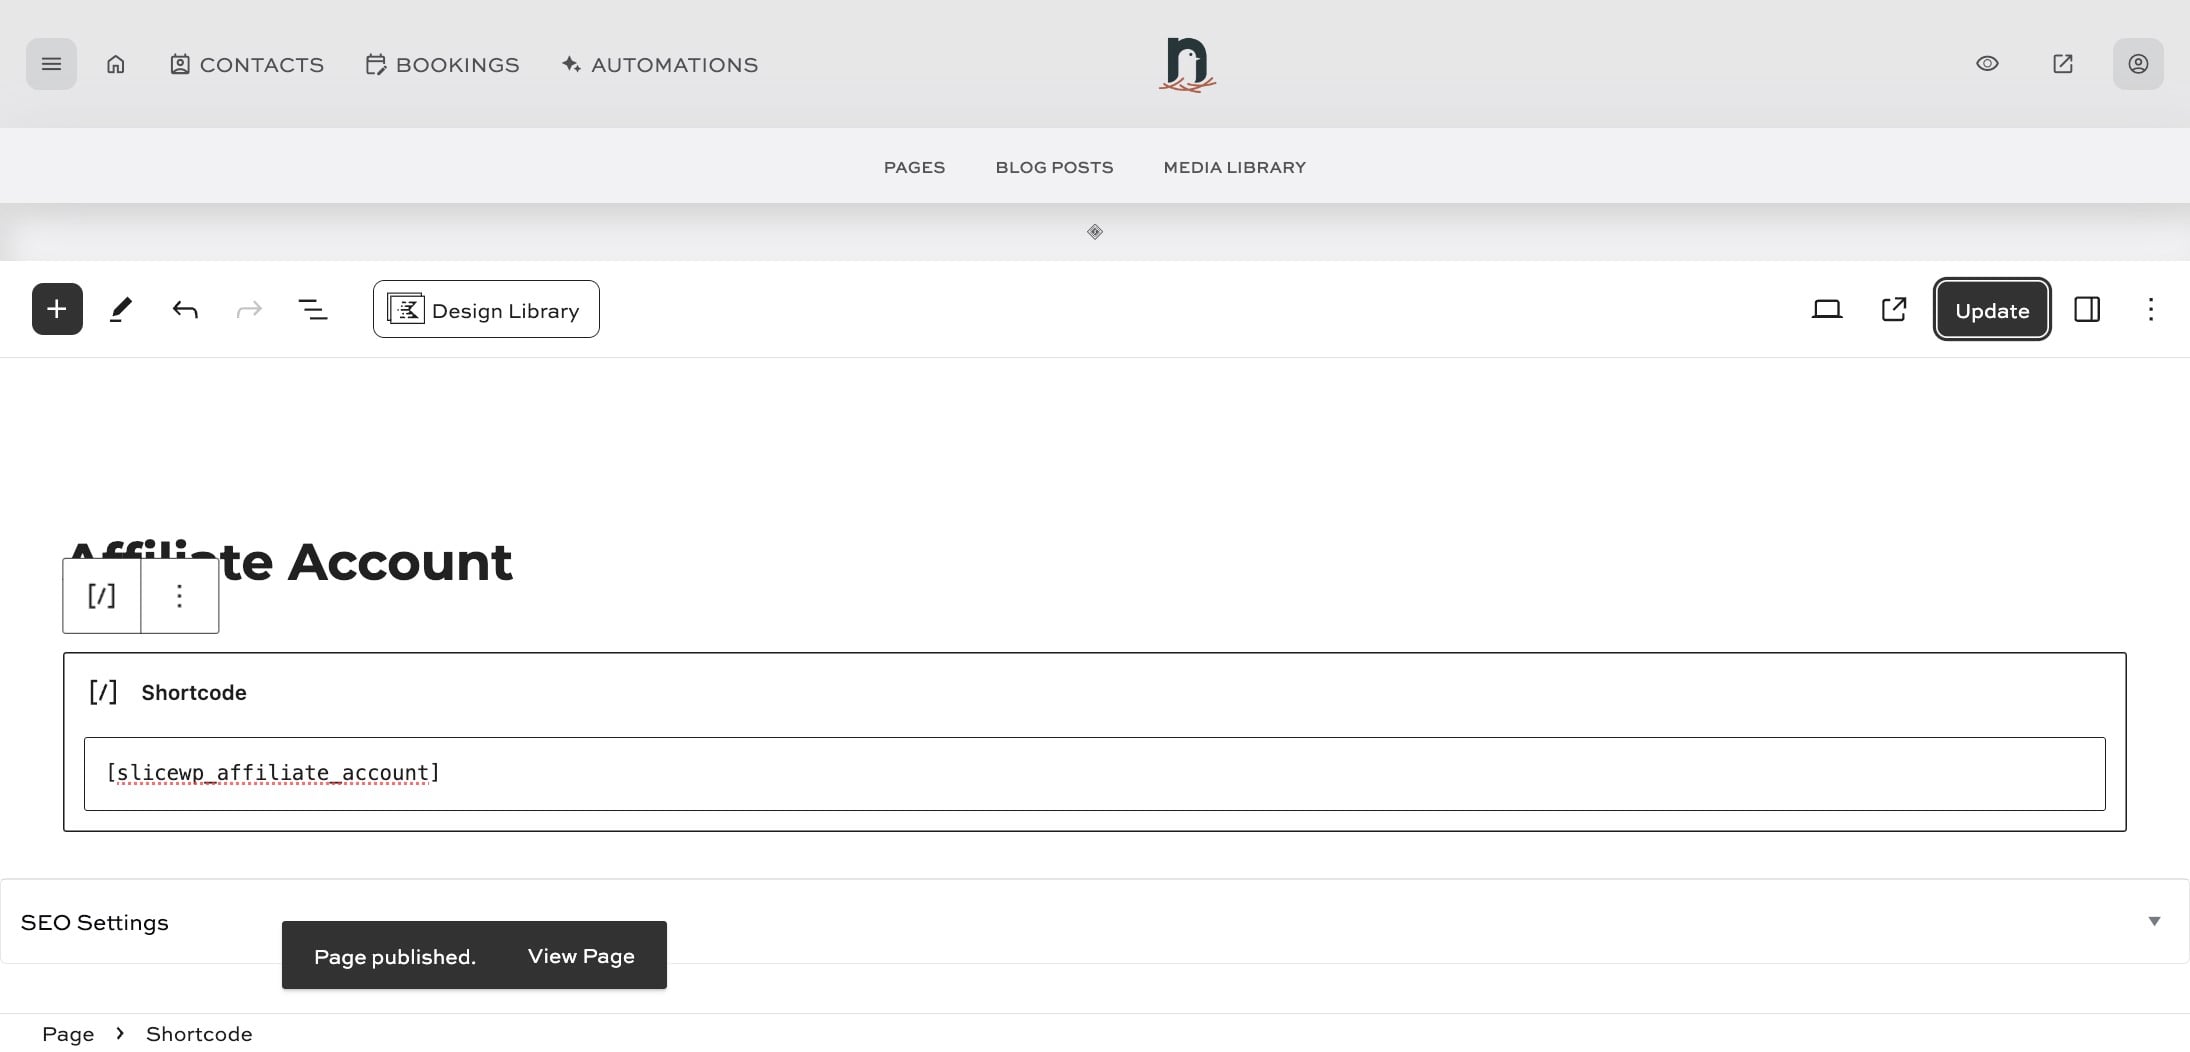Preview the site with the eye icon
This screenshot has height=1052, width=2190.
(x=1986, y=63)
